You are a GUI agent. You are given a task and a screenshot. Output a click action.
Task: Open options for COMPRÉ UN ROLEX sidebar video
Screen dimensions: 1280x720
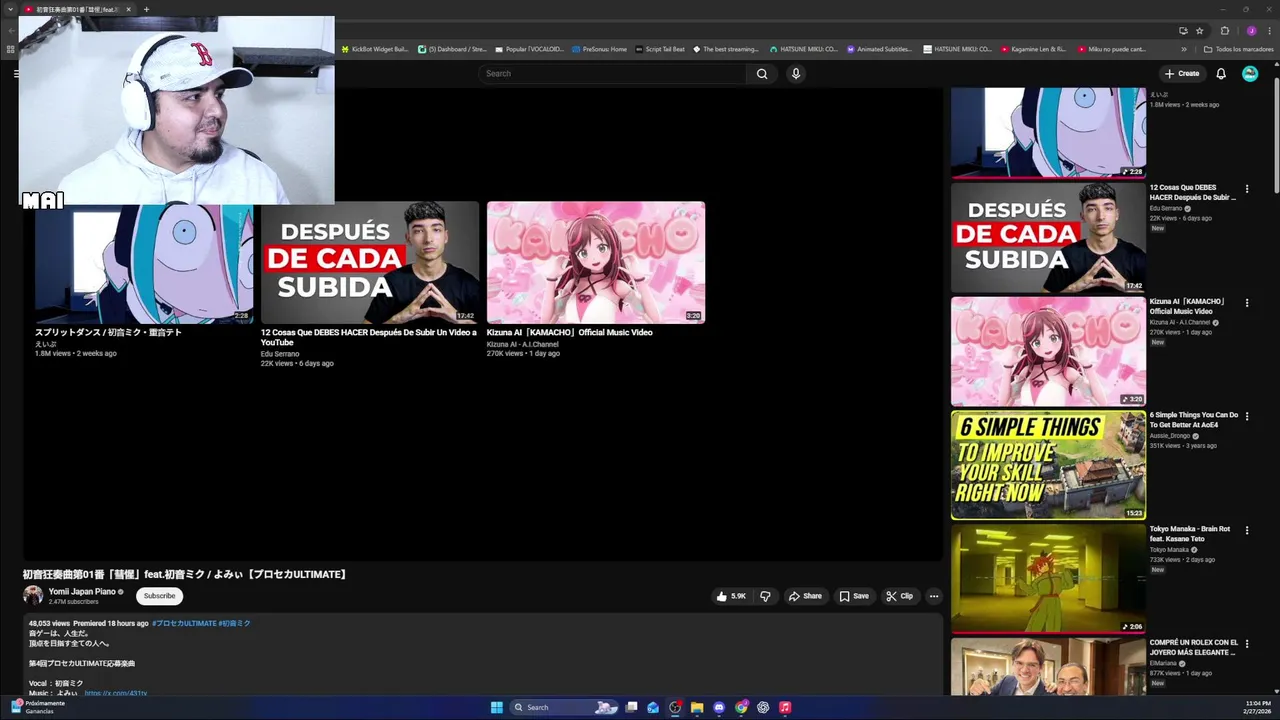[x=1247, y=644]
